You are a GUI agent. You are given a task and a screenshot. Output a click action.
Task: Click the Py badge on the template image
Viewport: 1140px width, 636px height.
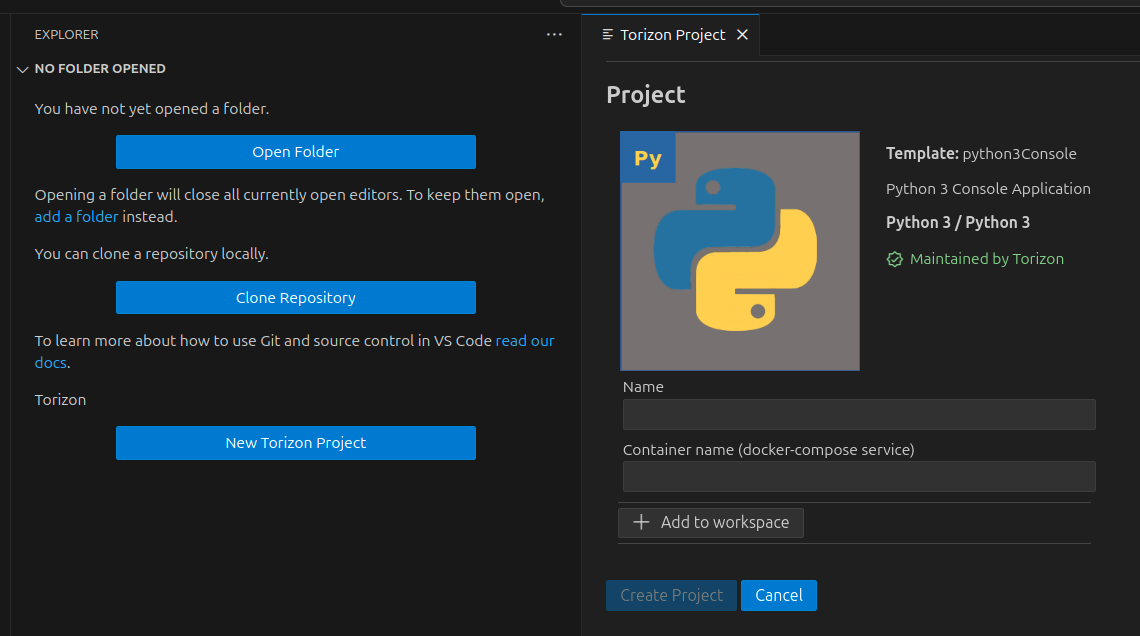648,158
